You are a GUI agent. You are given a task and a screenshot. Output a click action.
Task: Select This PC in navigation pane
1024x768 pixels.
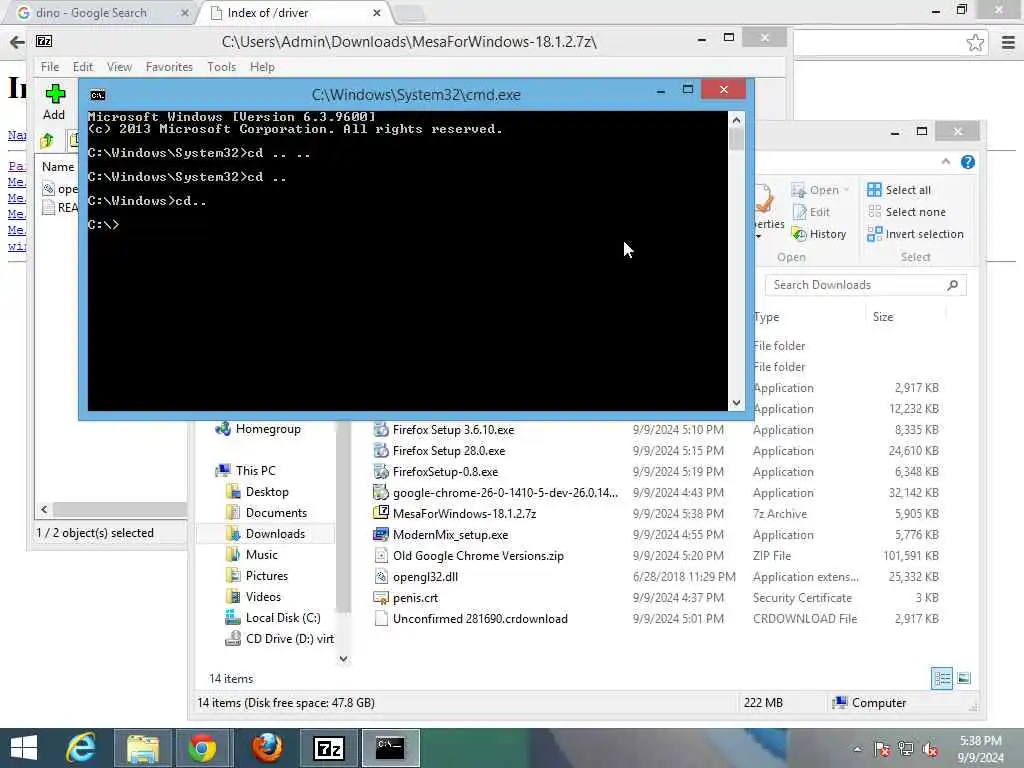[246, 470]
